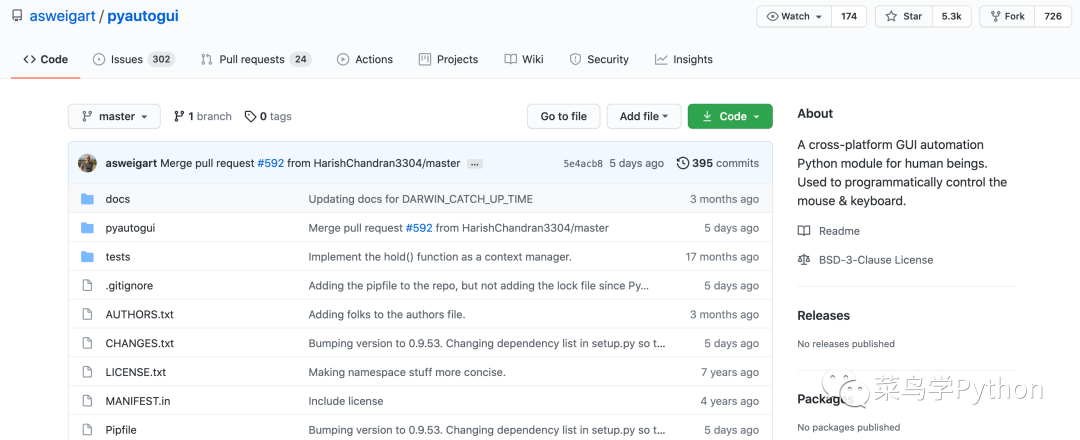
Task: Open the master branch dropdown
Action: point(114,116)
